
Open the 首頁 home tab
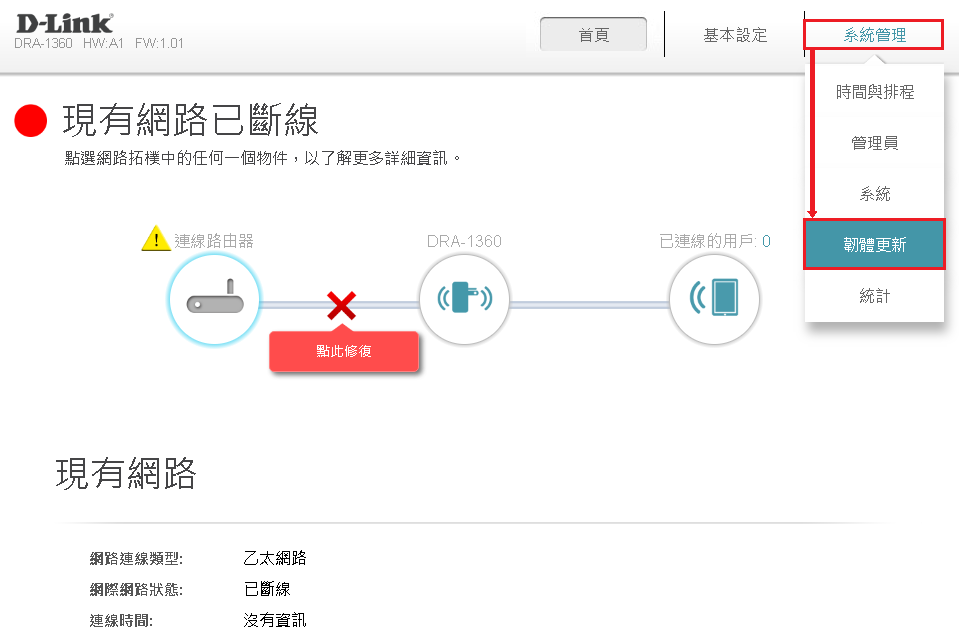pyautogui.click(x=593, y=35)
